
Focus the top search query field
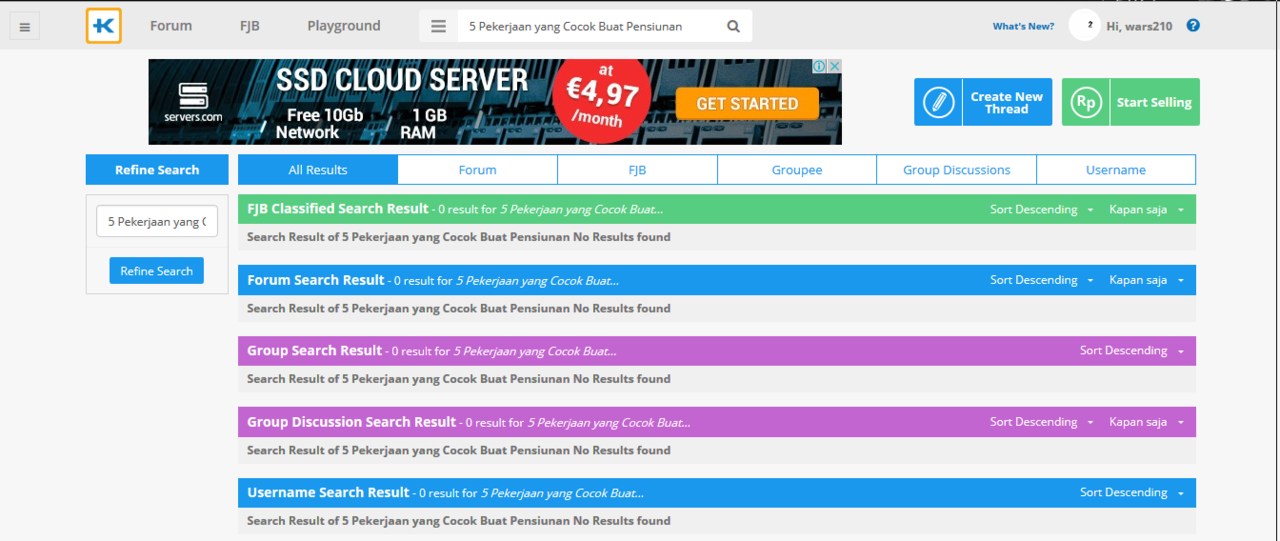(x=589, y=27)
